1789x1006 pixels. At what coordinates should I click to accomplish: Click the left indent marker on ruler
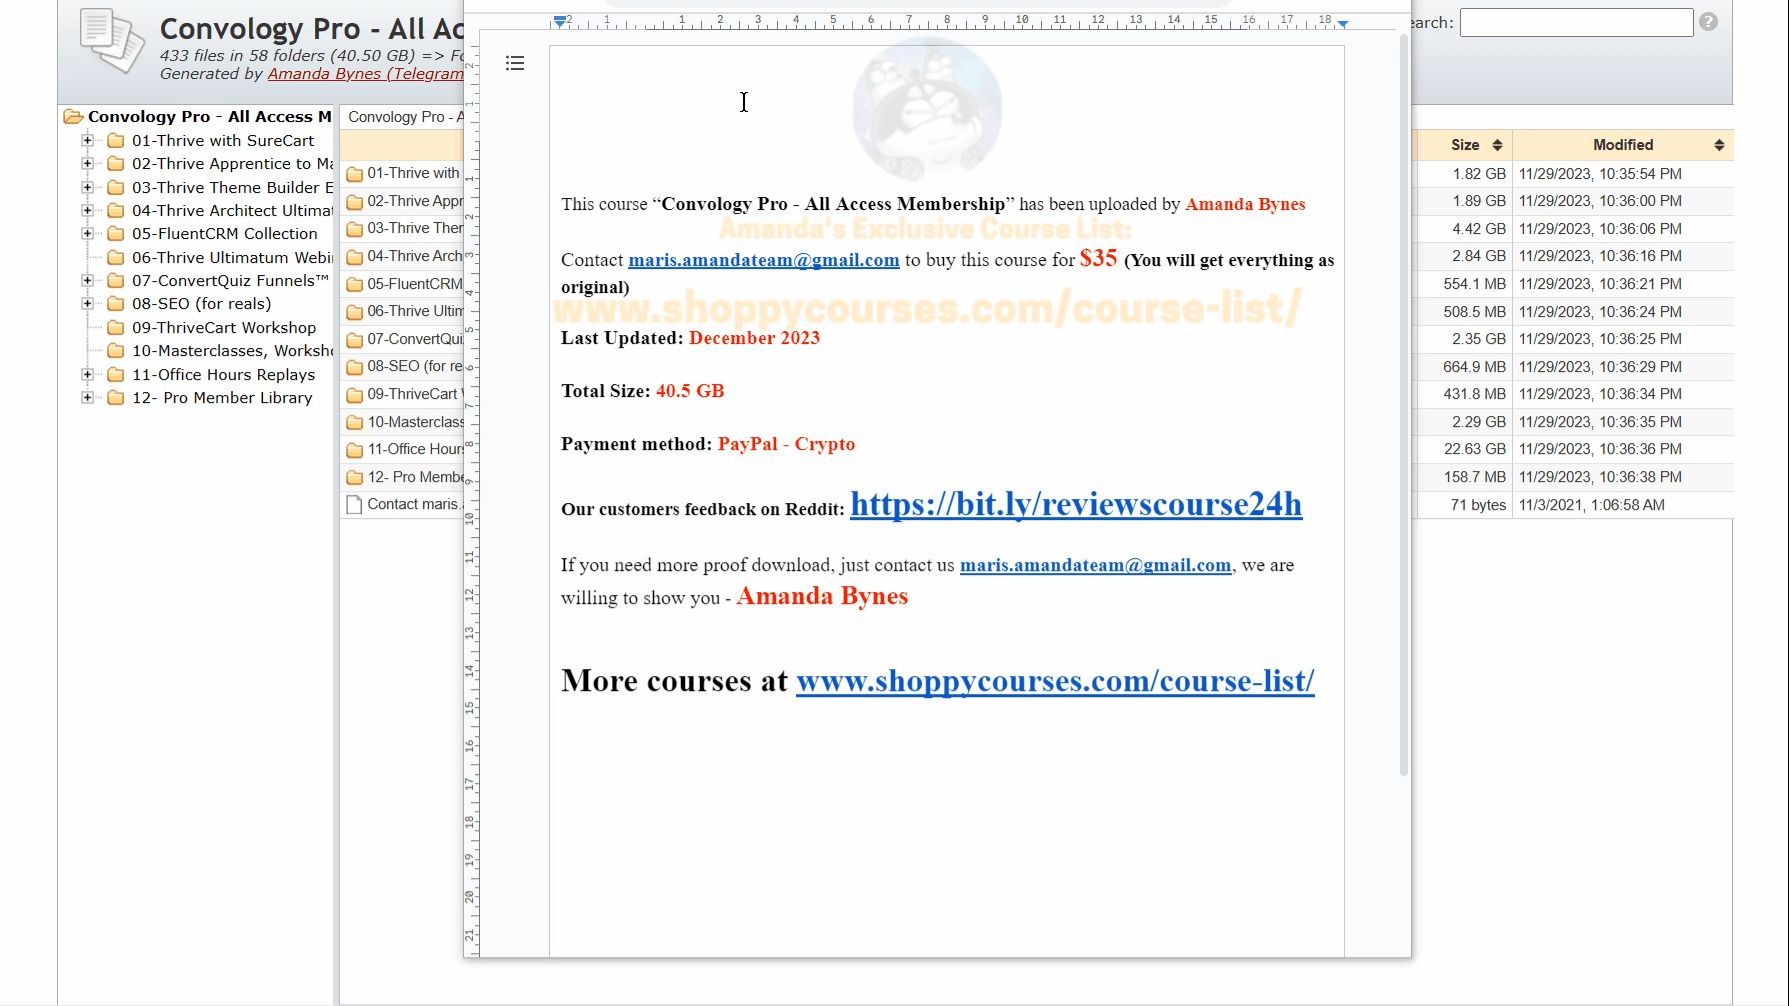560,21
